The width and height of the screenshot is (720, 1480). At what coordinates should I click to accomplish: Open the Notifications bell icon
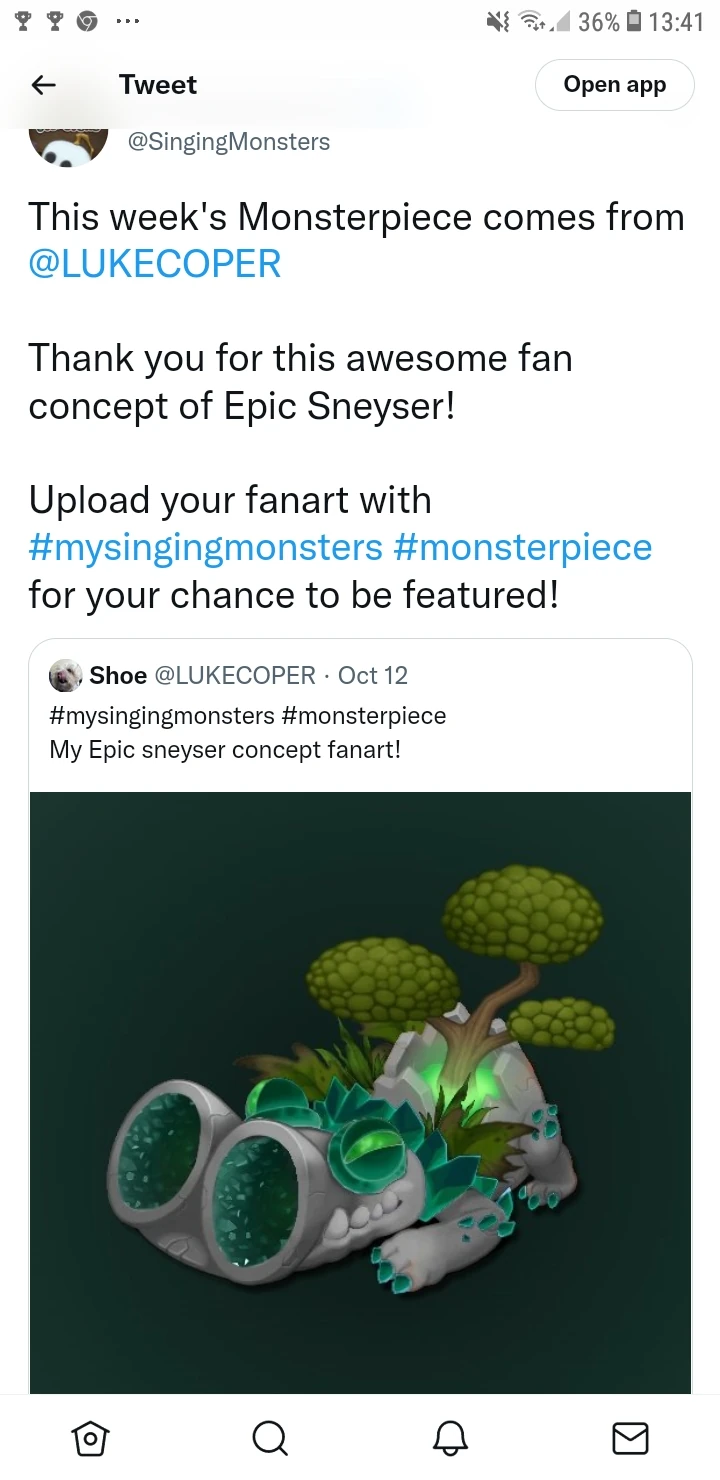coord(450,1438)
